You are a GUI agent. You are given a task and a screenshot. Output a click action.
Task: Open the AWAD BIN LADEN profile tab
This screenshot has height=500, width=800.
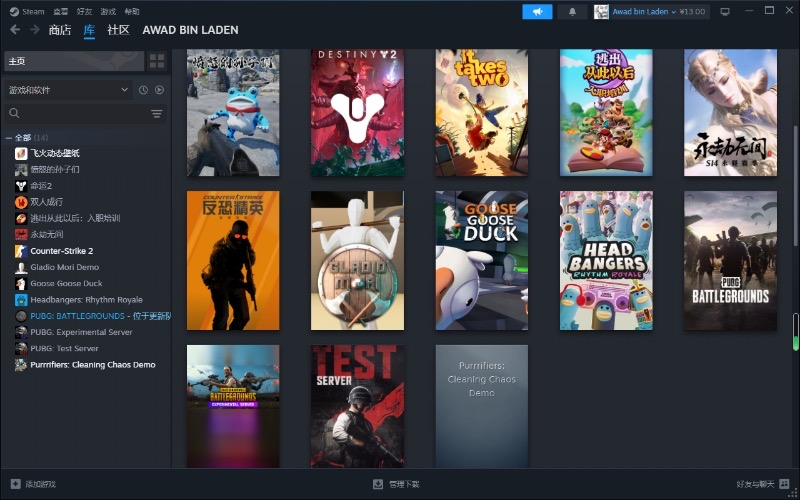coord(190,30)
